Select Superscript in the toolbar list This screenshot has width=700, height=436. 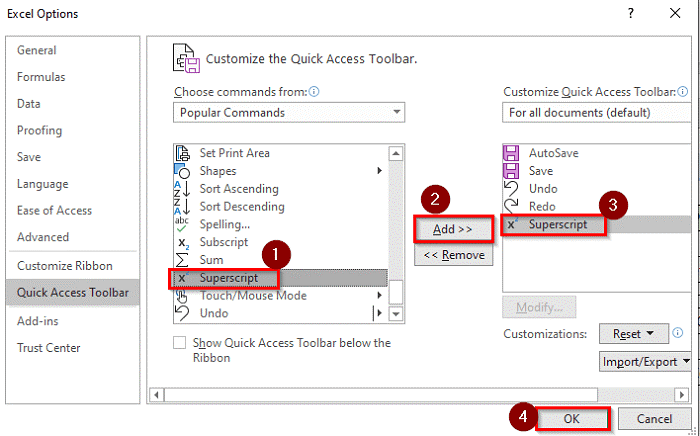(597, 224)
